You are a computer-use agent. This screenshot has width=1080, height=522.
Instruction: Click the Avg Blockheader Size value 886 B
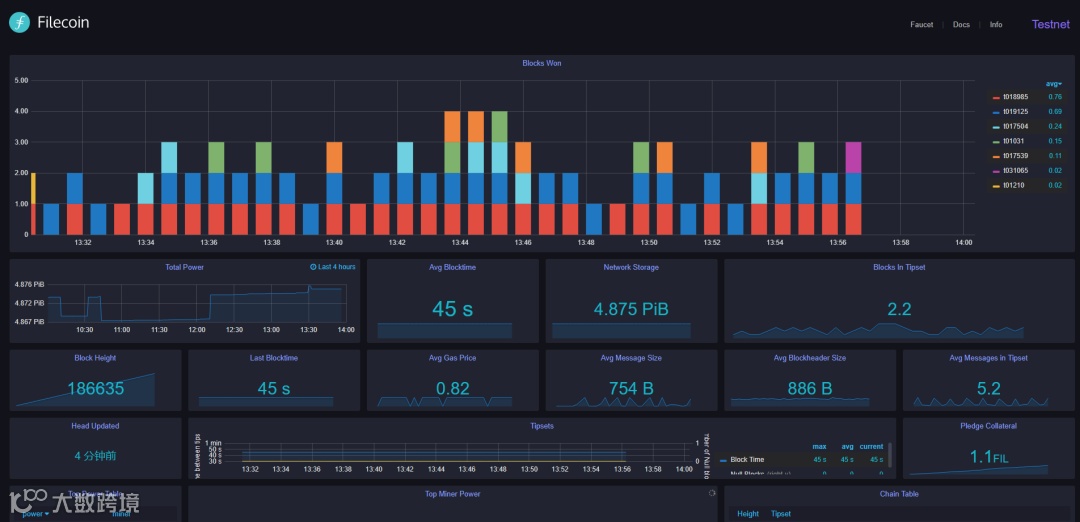coord(810,388)
